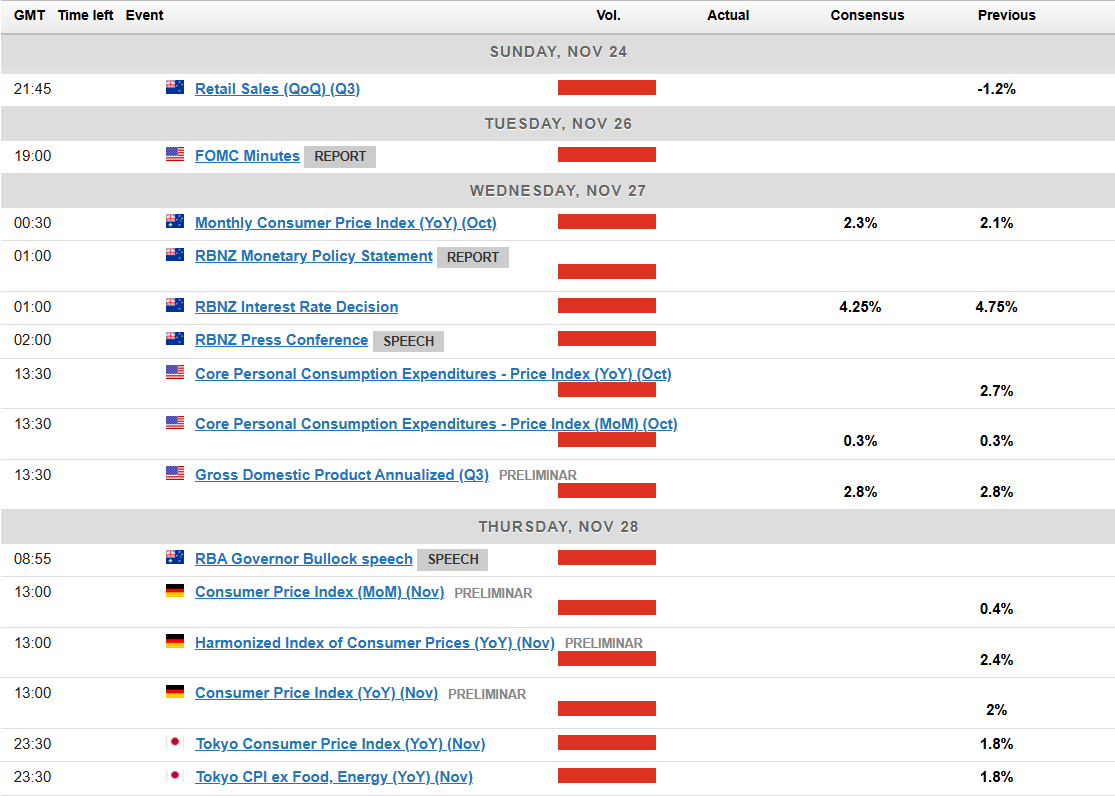This screenshot has height=796, width=1115.
Task: Click the US flag next to FOMC Minutes
Action: [175, 154]
